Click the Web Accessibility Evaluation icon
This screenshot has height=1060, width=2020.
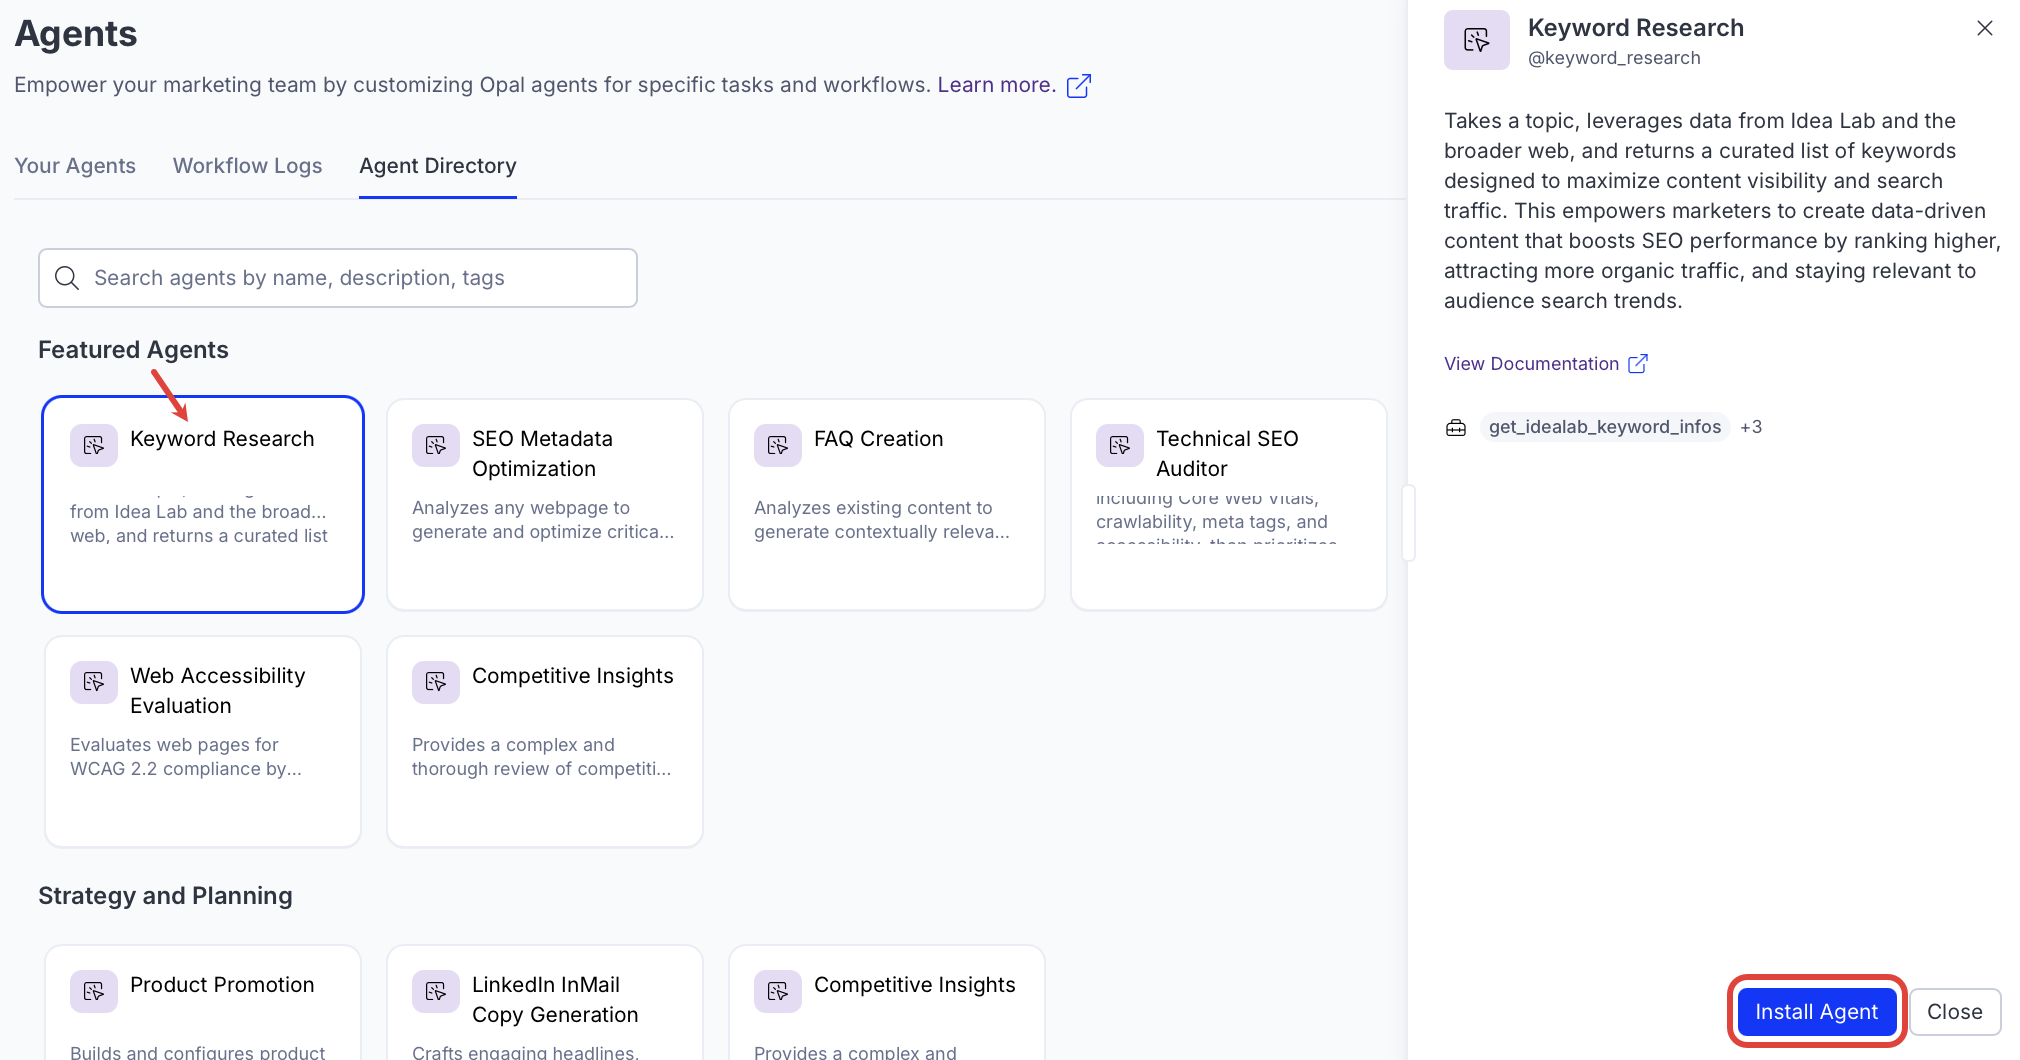point(94,682)
